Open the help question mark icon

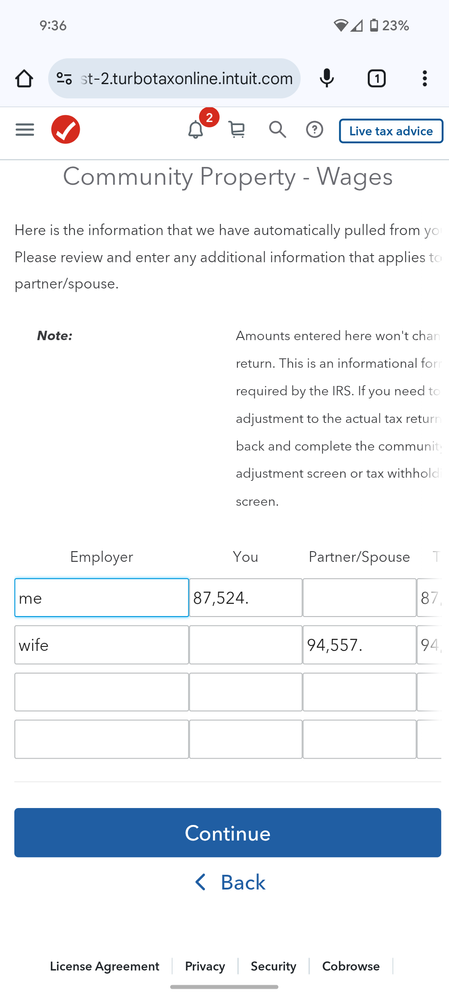click(x=315, y=130)
